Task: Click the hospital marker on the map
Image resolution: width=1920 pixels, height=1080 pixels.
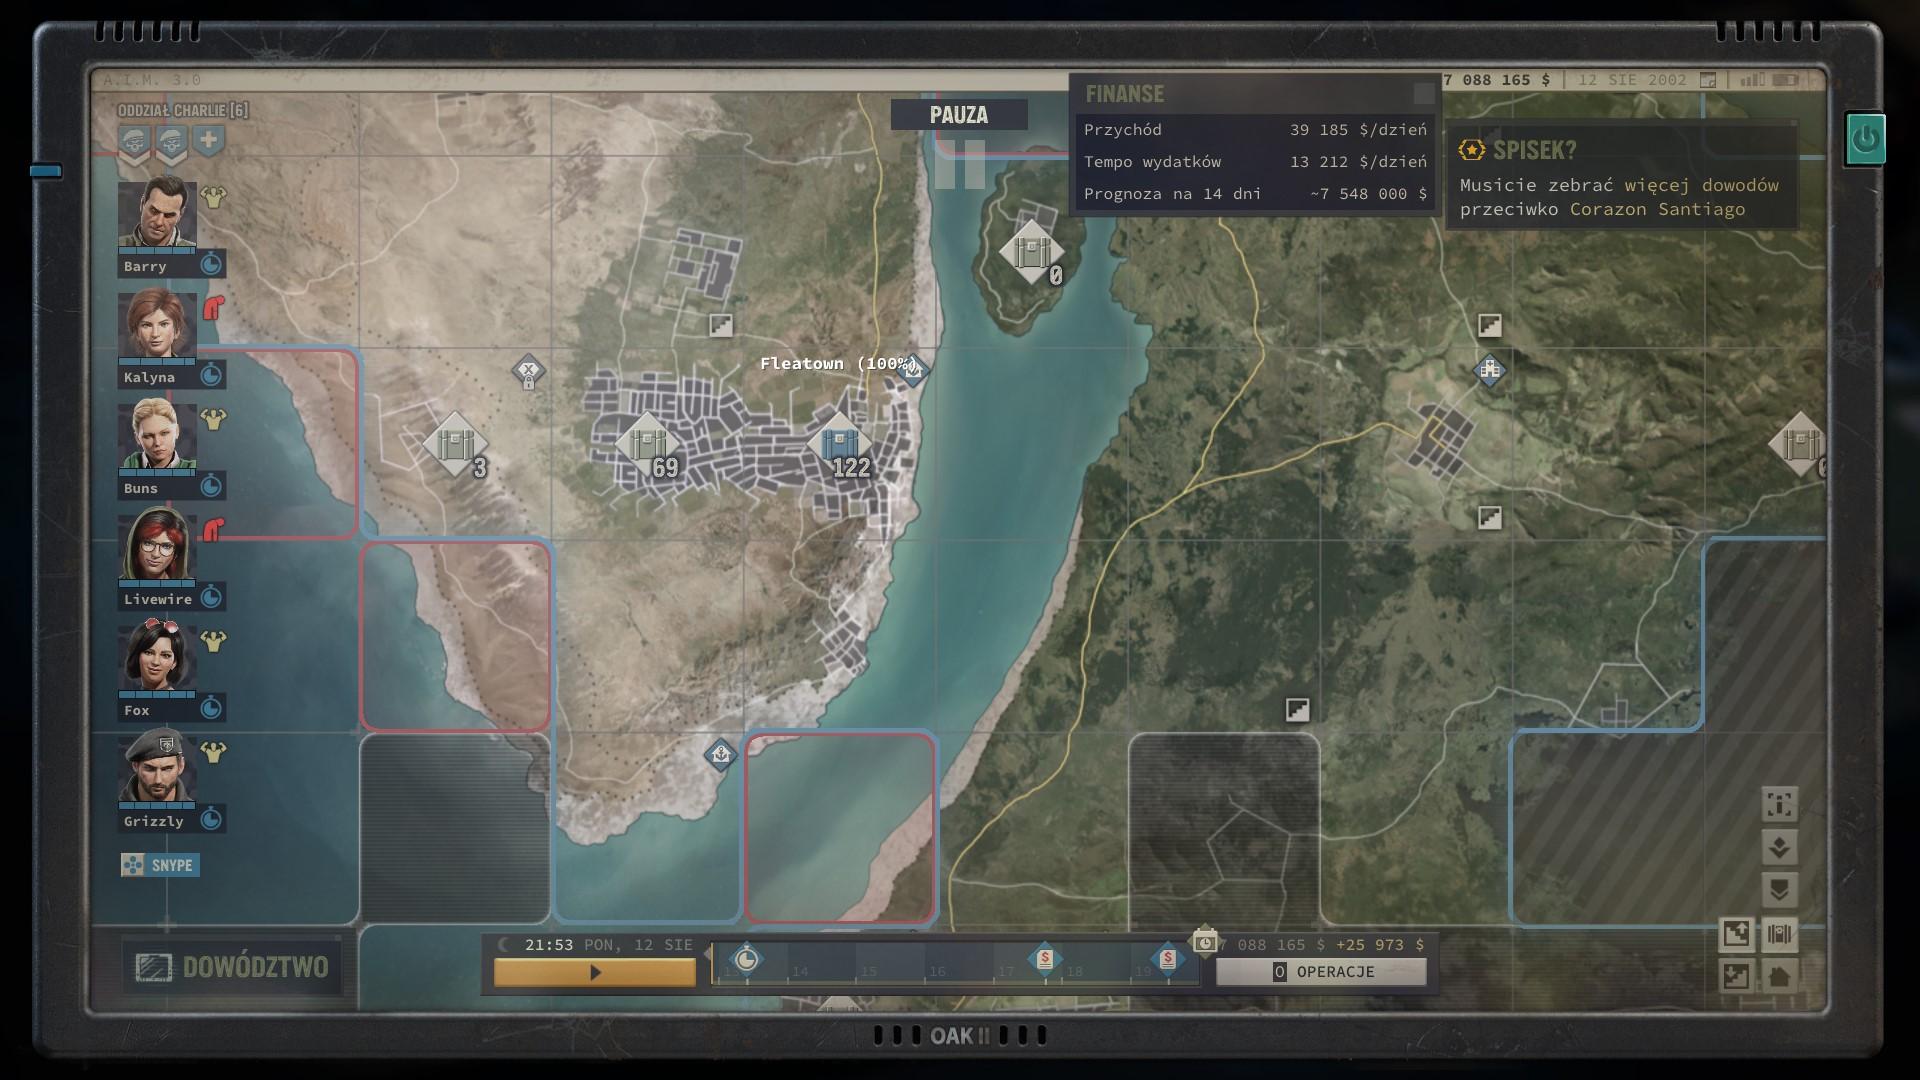Action: (1490, 370)
